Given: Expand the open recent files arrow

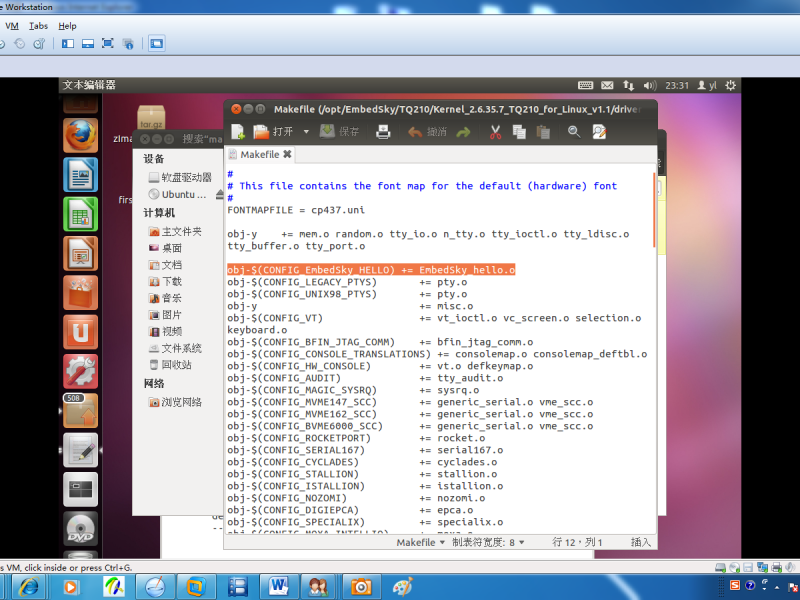Looking at the screenshot, I should (305, 131).
